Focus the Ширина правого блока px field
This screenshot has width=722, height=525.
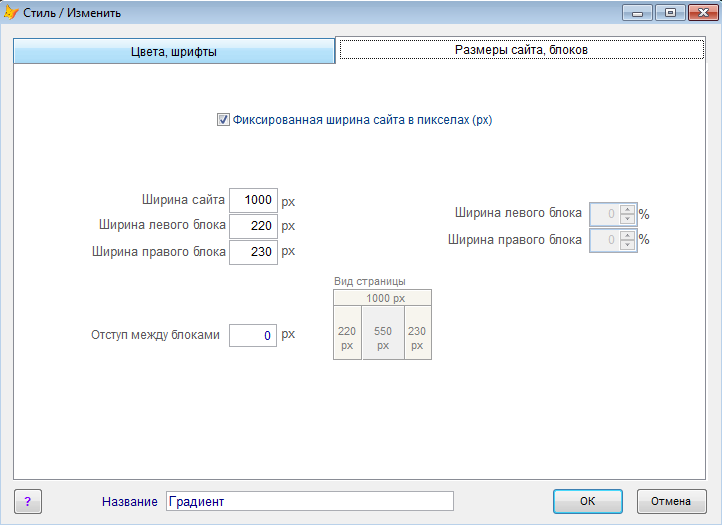pyautogui.click(x=253, y=253)
